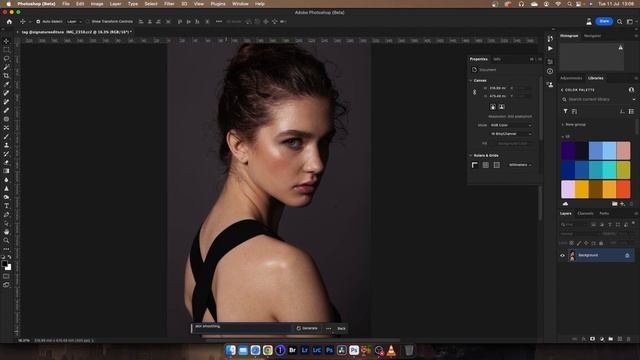Open the Bits/Channel dropdown
The height and width of the screenshot is (360, 640).
click(x=511, y=134)
